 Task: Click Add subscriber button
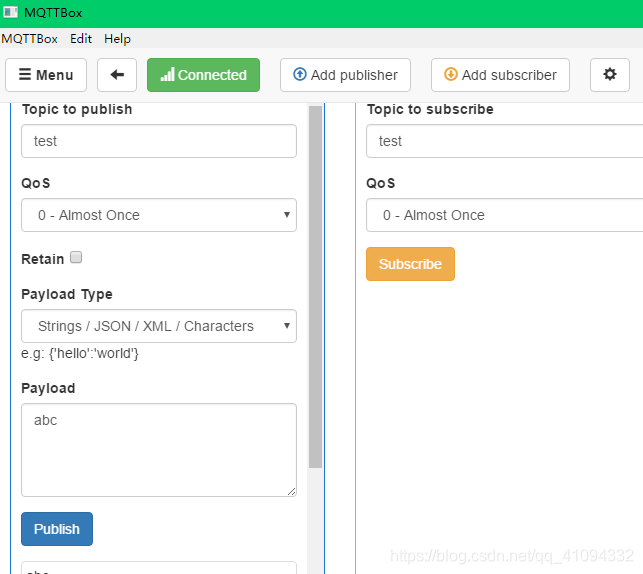click(500, 75)
